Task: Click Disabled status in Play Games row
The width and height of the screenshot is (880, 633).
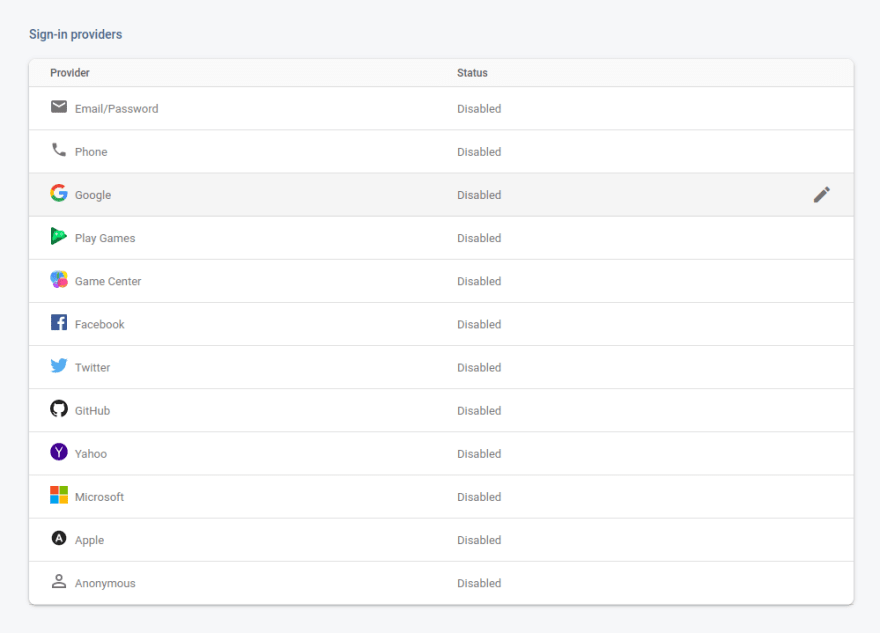Action: [479, 238]
